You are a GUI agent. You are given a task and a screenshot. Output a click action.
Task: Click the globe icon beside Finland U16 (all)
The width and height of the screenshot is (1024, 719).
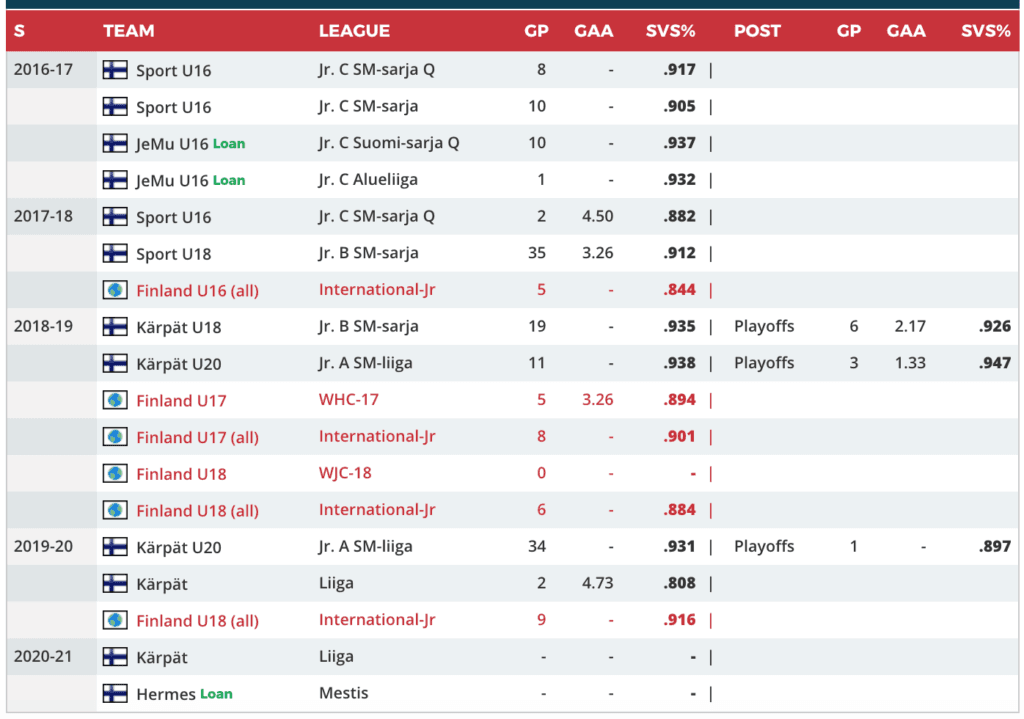[x=115, y=290]
